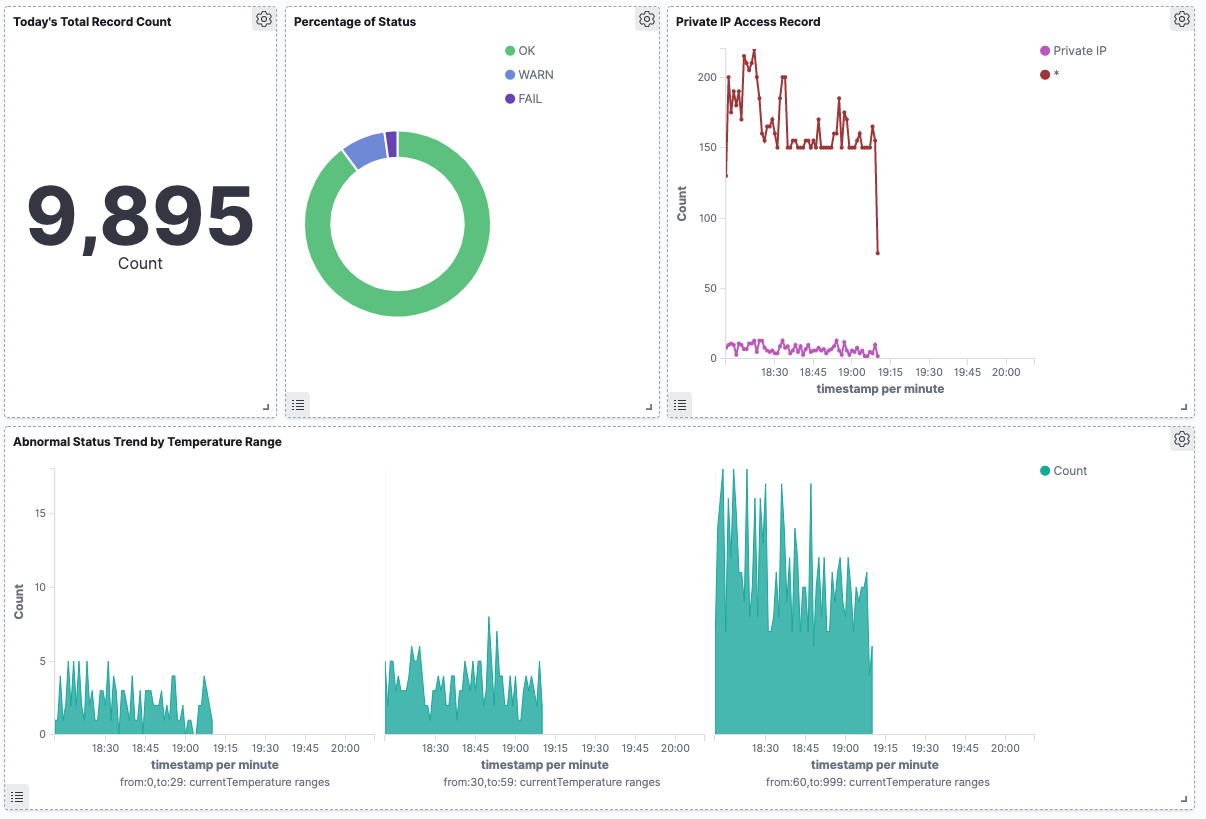Screen dimensions: 1206x819
Task: Open gear options on Abnormal Status Trend panel
Action: 1182,439
